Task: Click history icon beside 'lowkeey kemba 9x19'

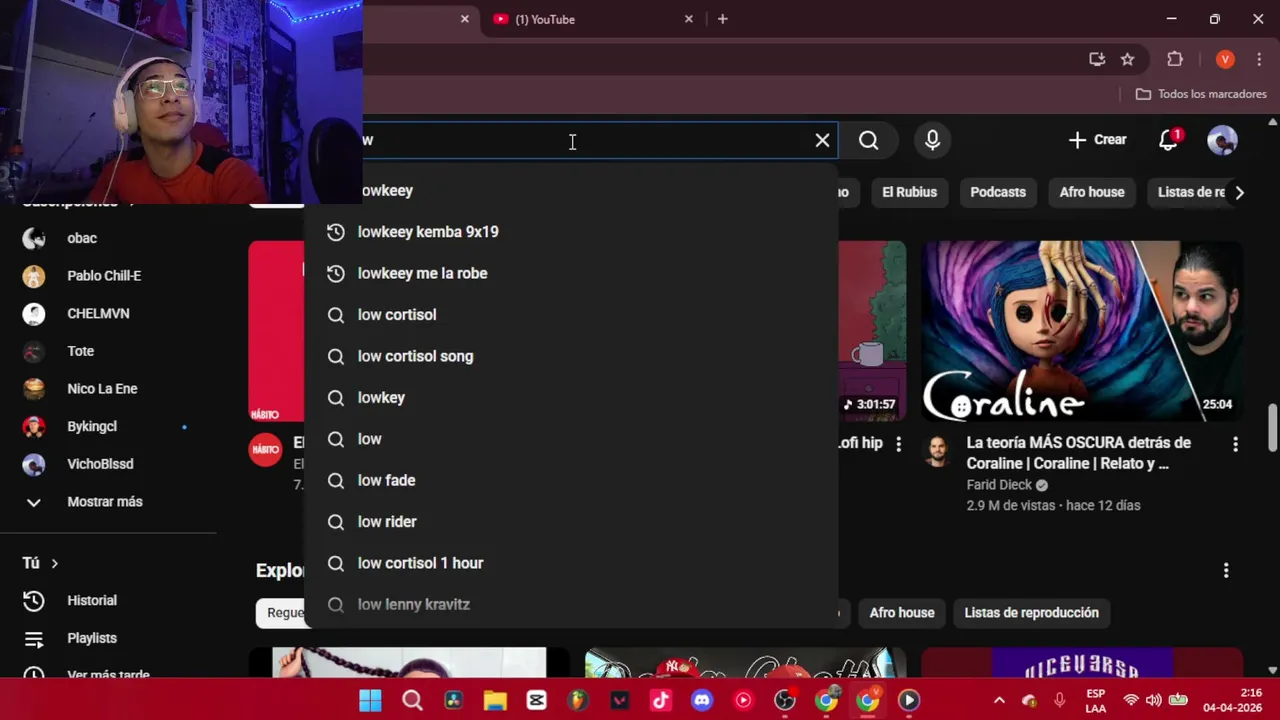Action: [336, 232]
